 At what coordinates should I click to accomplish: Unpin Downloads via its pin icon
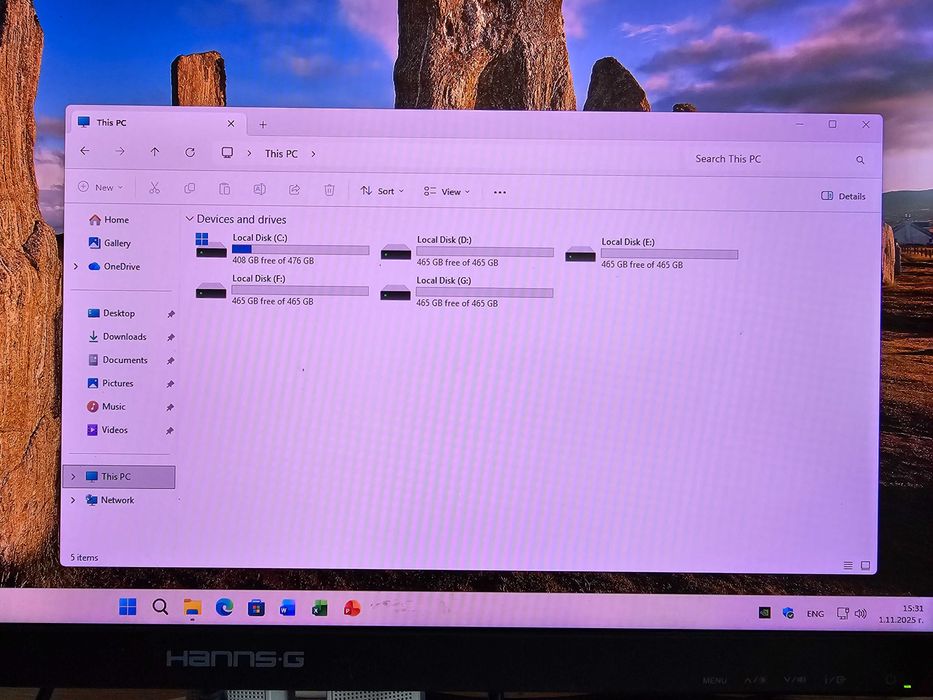(x=170, y=338)
